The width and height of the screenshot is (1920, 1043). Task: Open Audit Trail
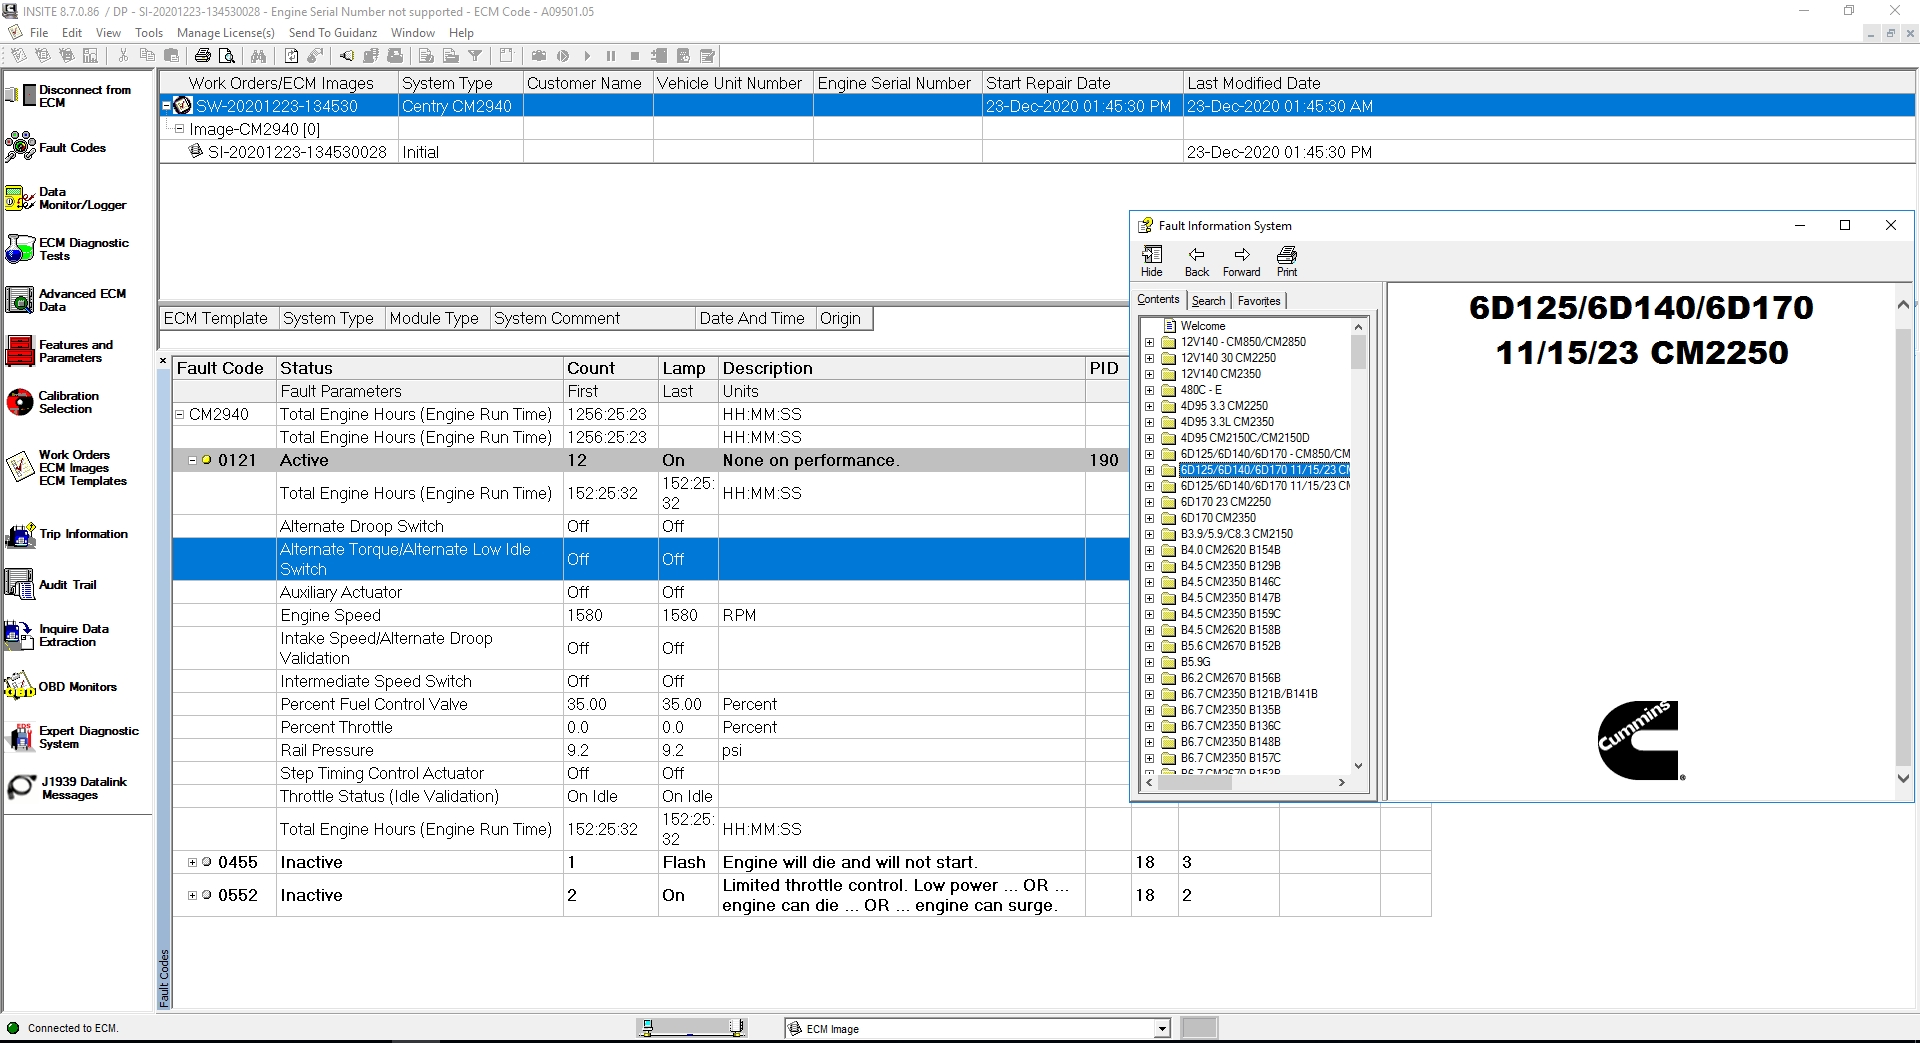point(52,585)
